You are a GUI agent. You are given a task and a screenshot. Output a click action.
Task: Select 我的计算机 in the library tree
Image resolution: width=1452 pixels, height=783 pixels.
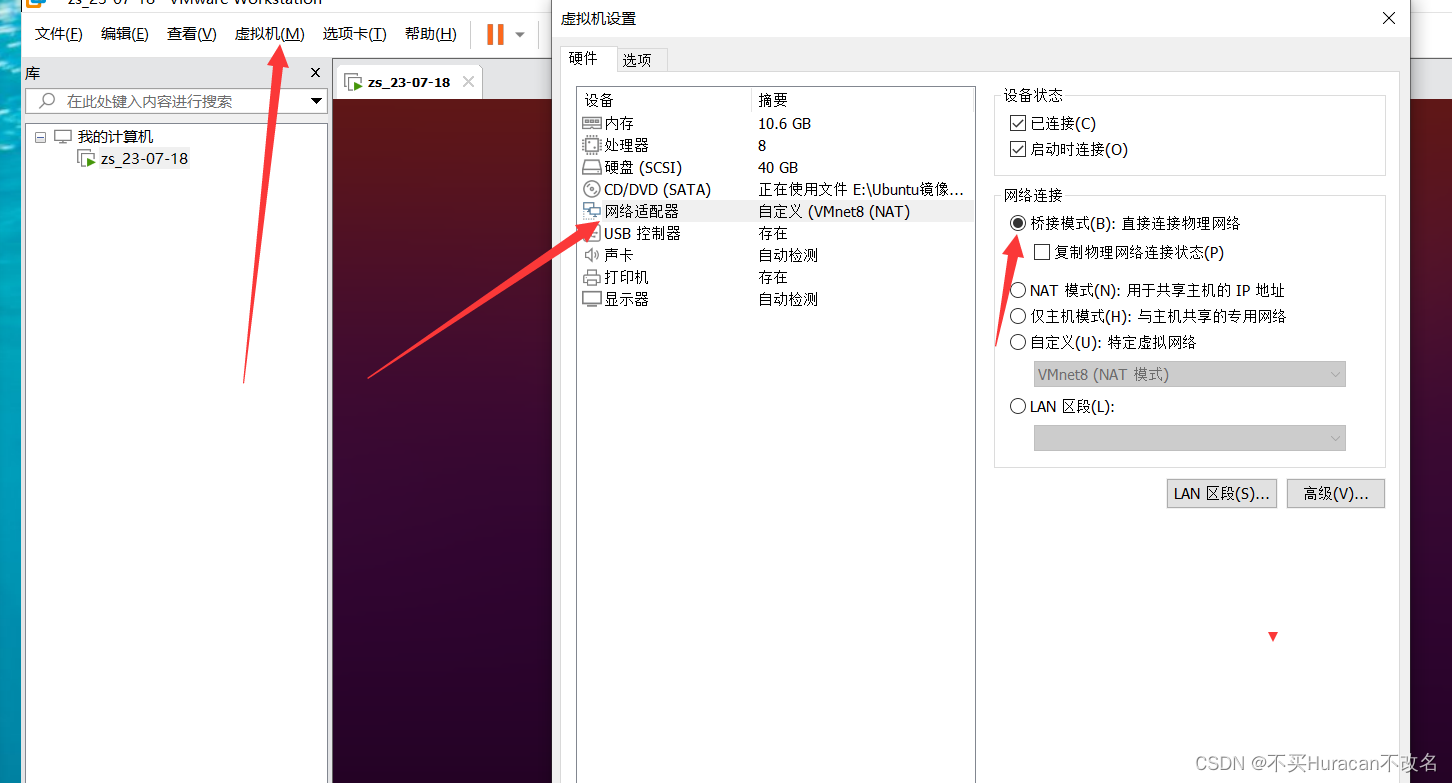116,137
